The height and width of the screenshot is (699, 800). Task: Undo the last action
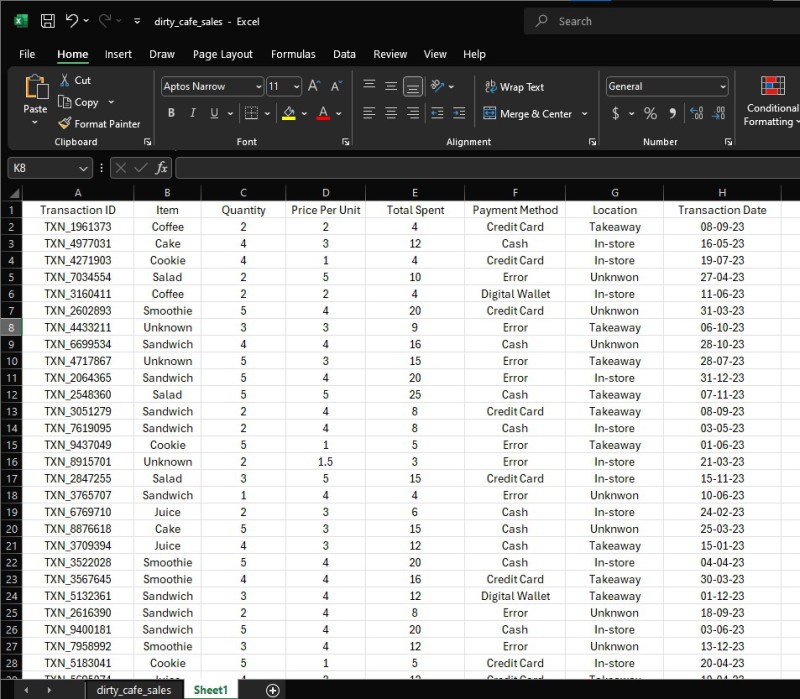click(72, 21)
